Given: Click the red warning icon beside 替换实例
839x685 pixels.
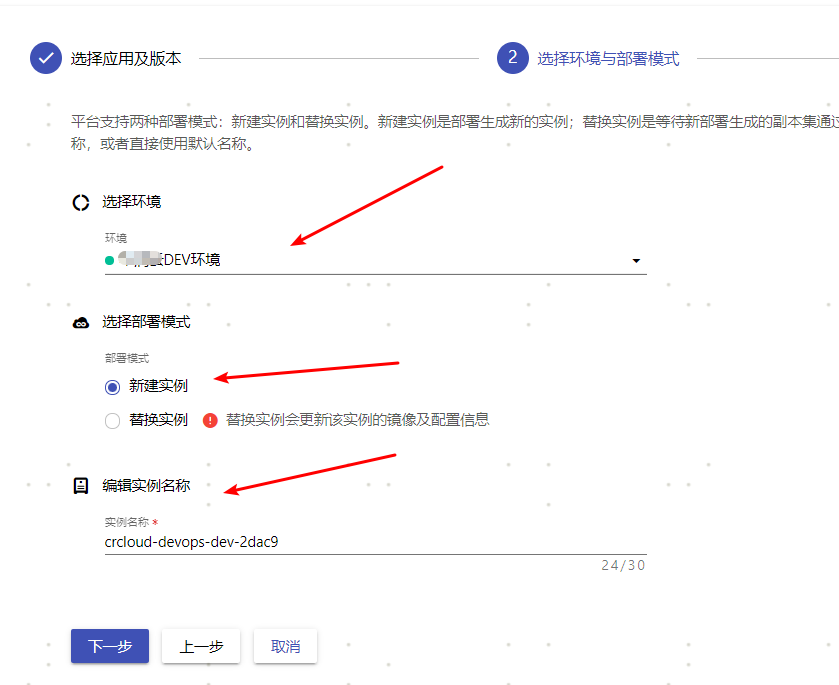Looking at the screenshot, I should click(x=210, y=420).
